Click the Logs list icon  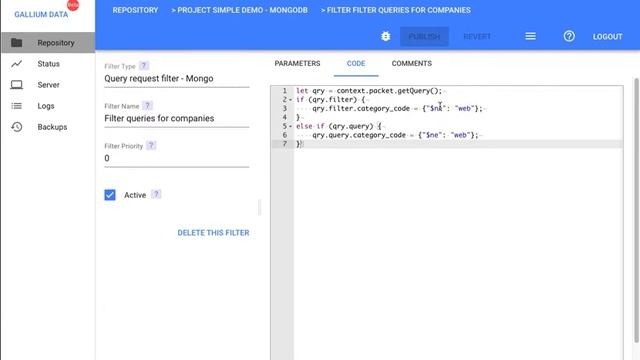(17, 106)
